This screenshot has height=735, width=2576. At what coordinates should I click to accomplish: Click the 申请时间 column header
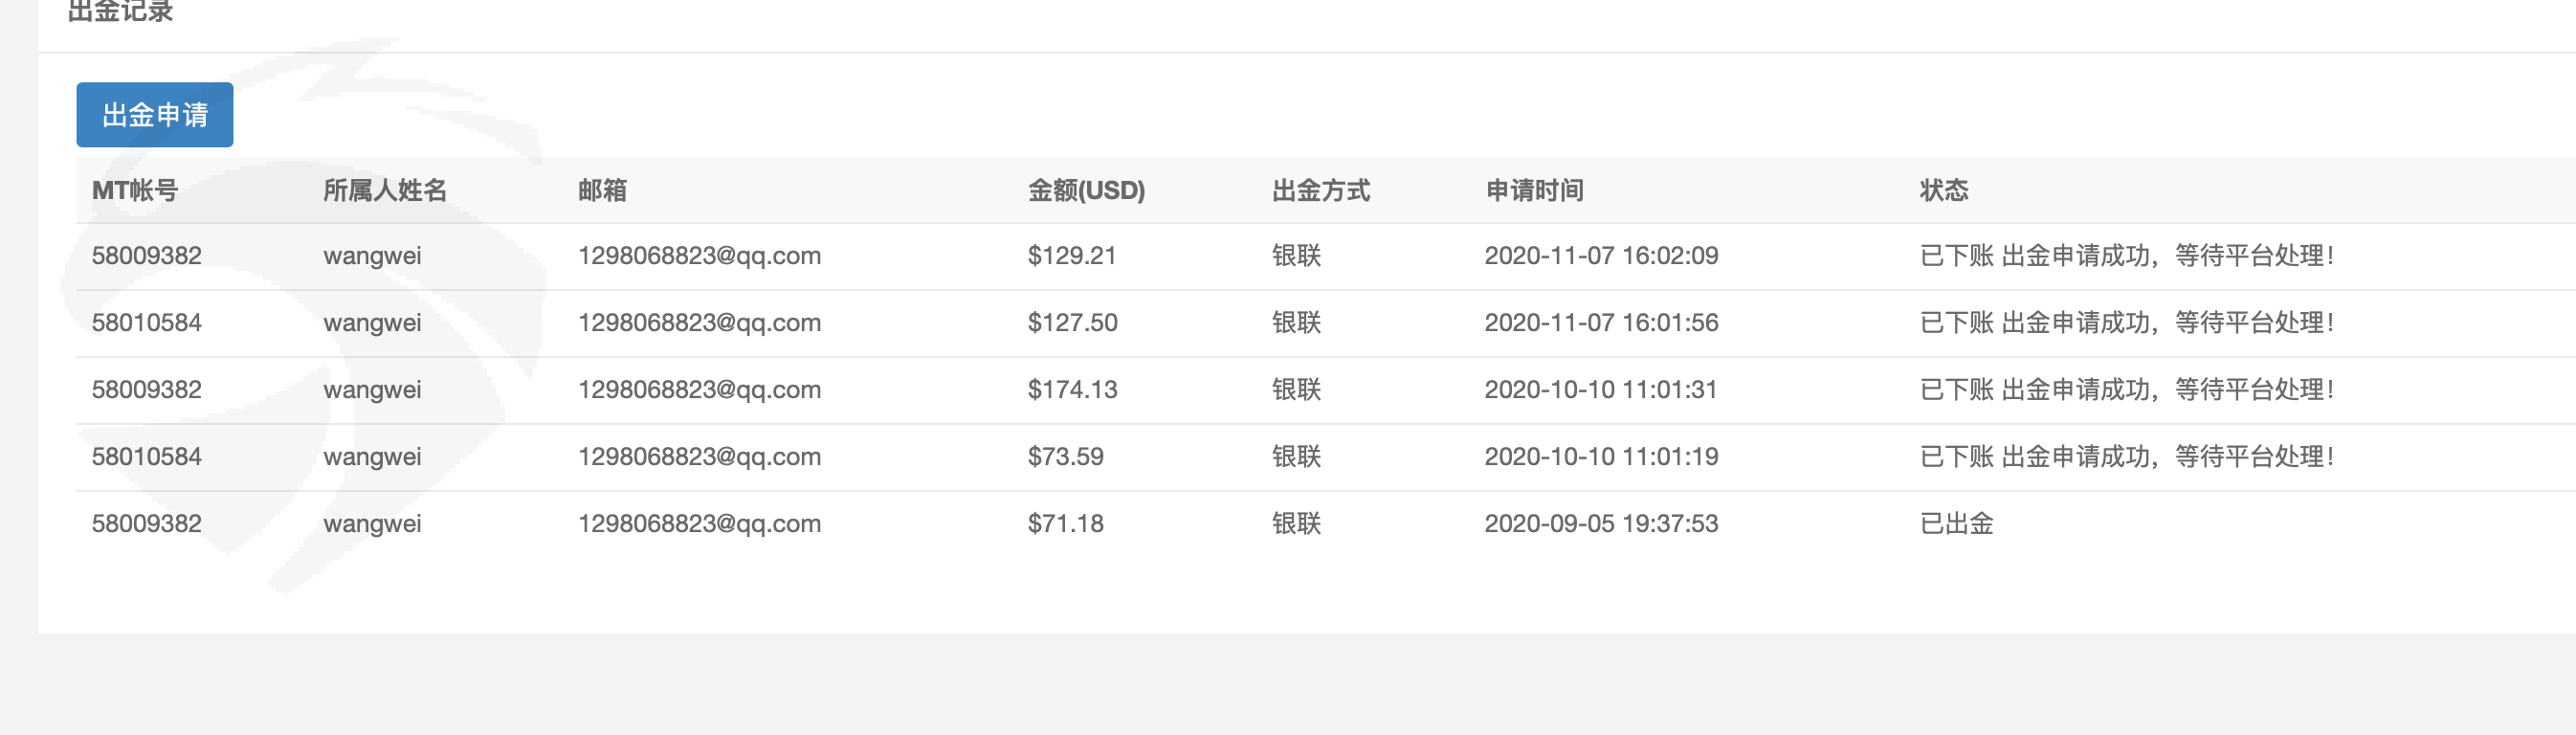(x=1534, y=190)
